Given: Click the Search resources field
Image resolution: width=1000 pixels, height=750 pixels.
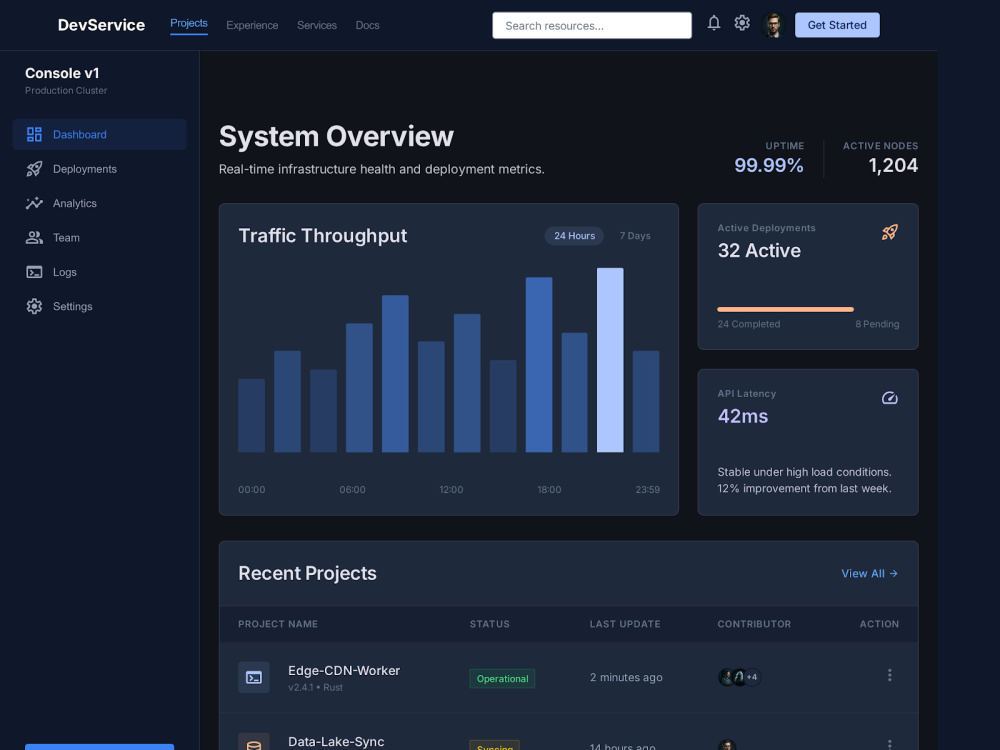Looking at the screenshot, I should pyautogui.click(x=592, y=26).
